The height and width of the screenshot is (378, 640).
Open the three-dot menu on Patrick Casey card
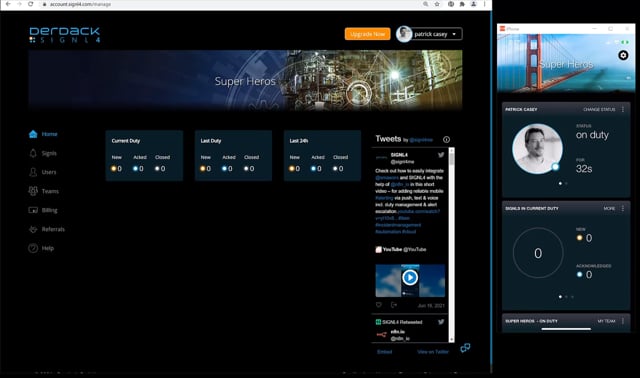coord(623,109)
